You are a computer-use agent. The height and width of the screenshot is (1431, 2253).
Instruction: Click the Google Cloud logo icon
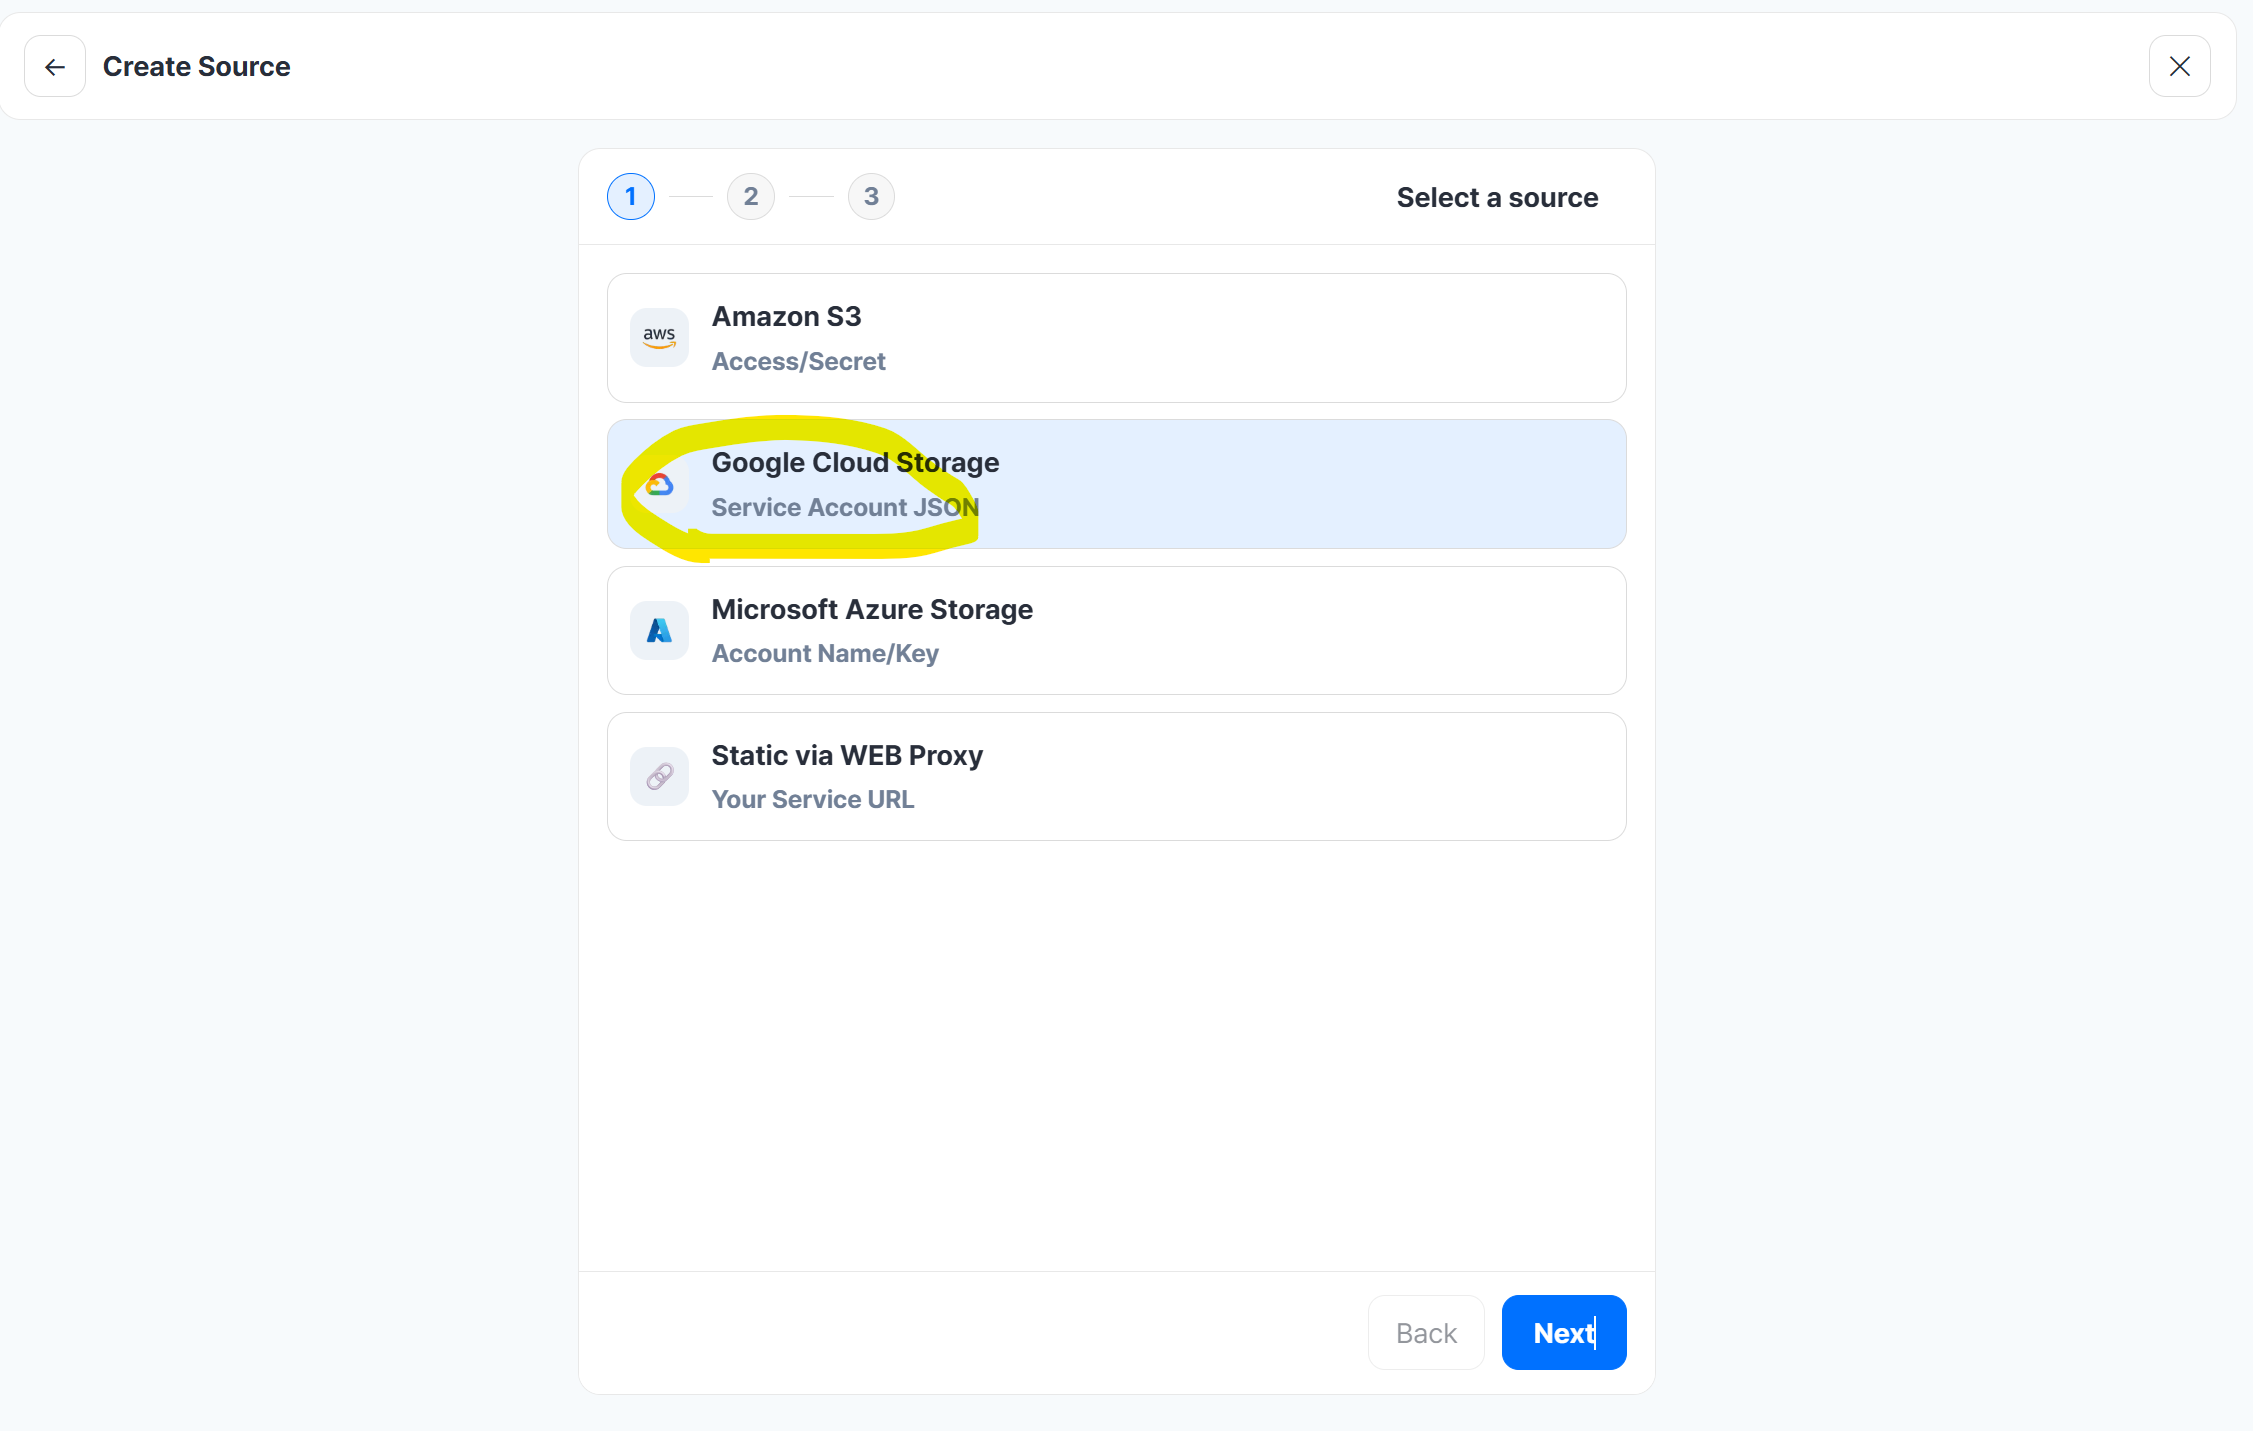pyautogui.click(x=659, y=485)
